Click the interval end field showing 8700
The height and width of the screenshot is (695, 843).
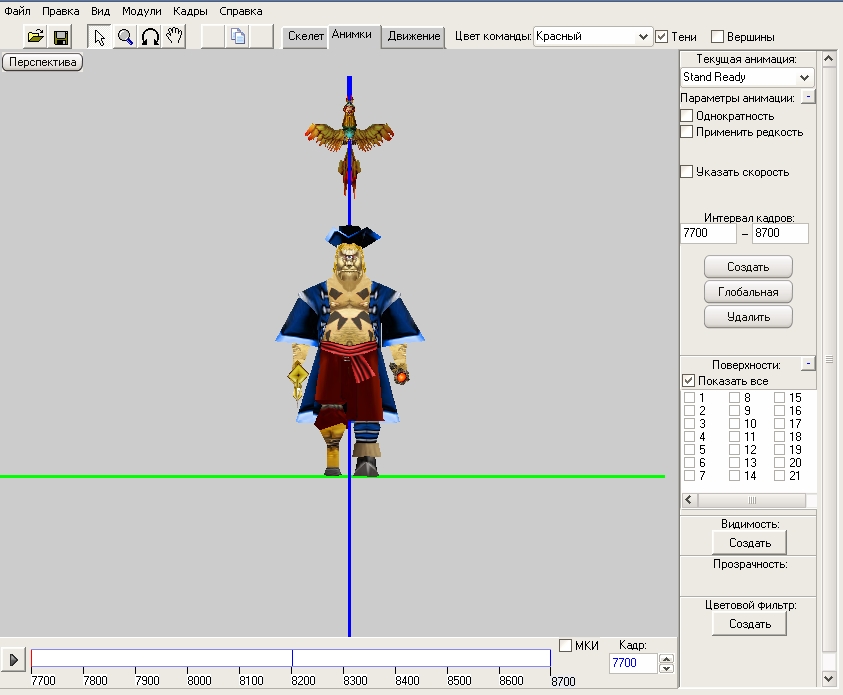point(780,233)
